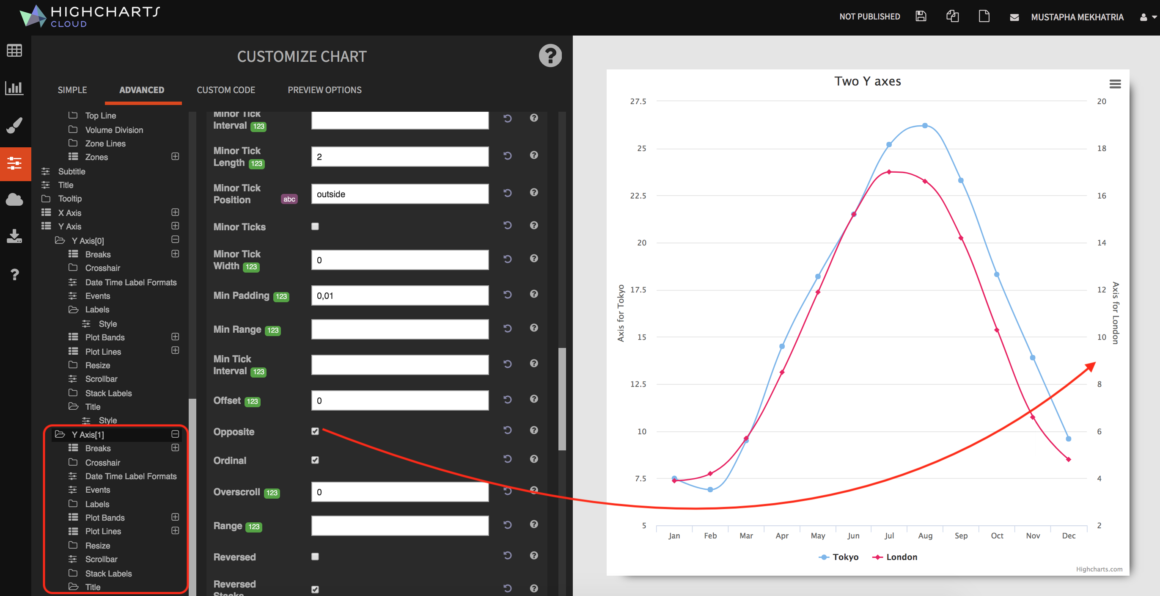1160x596 pixels.
Task: Click the Highcharts.com credits link
Action: click(x=1101, y=569)
